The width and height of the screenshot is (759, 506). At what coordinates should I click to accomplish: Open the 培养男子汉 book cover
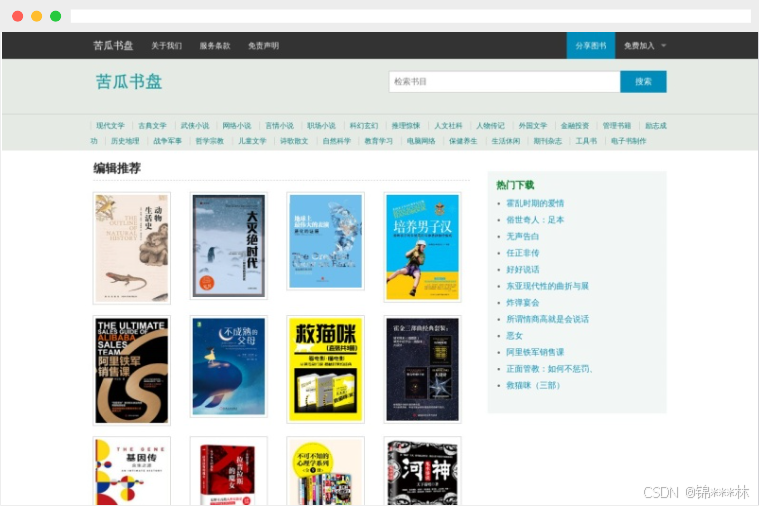pyautogui.click(x=423, y=247)
